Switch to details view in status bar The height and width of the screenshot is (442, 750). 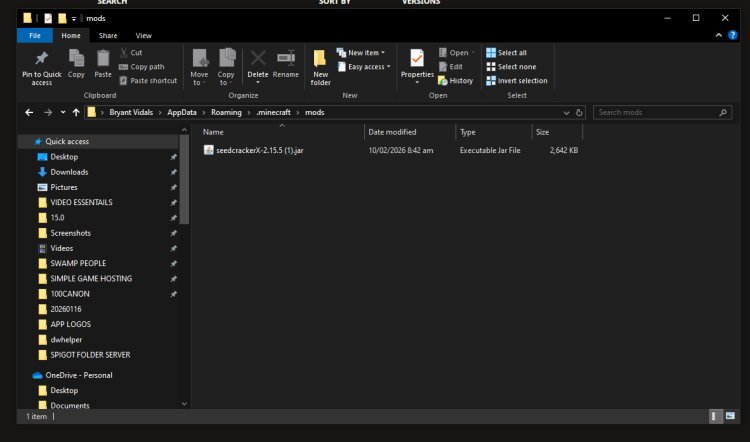click(714, 415)
